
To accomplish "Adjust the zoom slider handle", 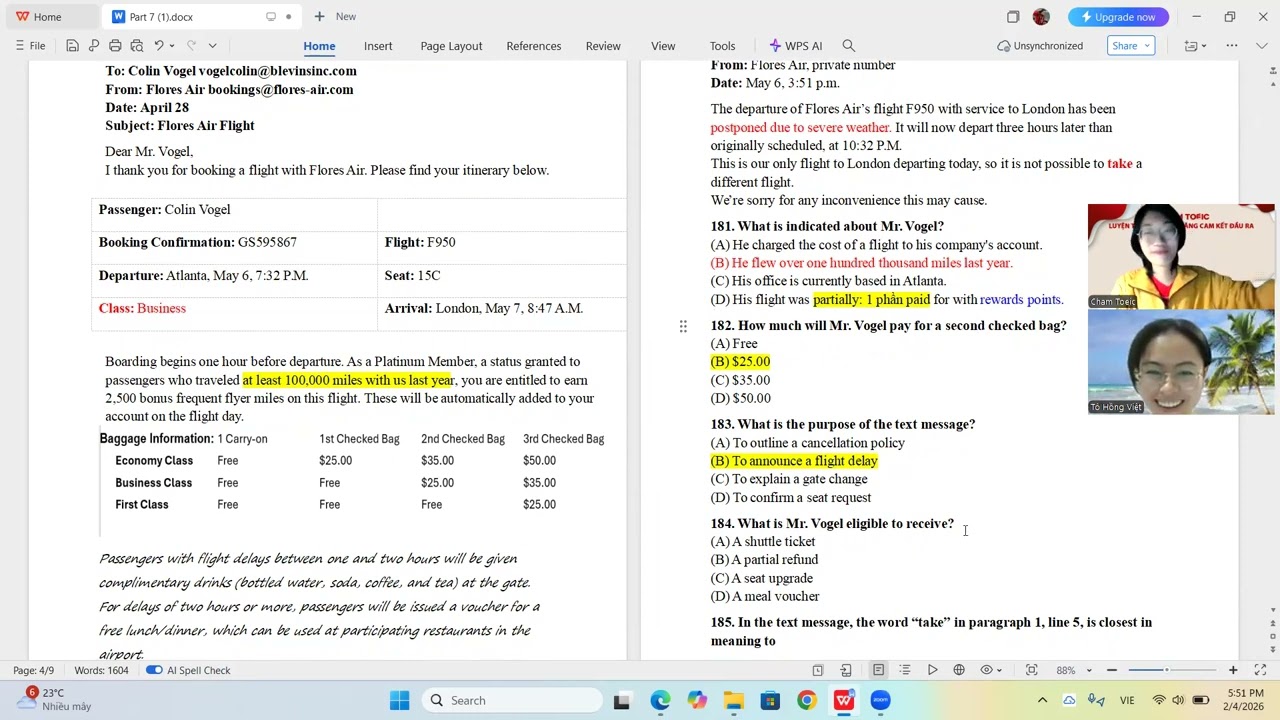I will [1166, 670].
